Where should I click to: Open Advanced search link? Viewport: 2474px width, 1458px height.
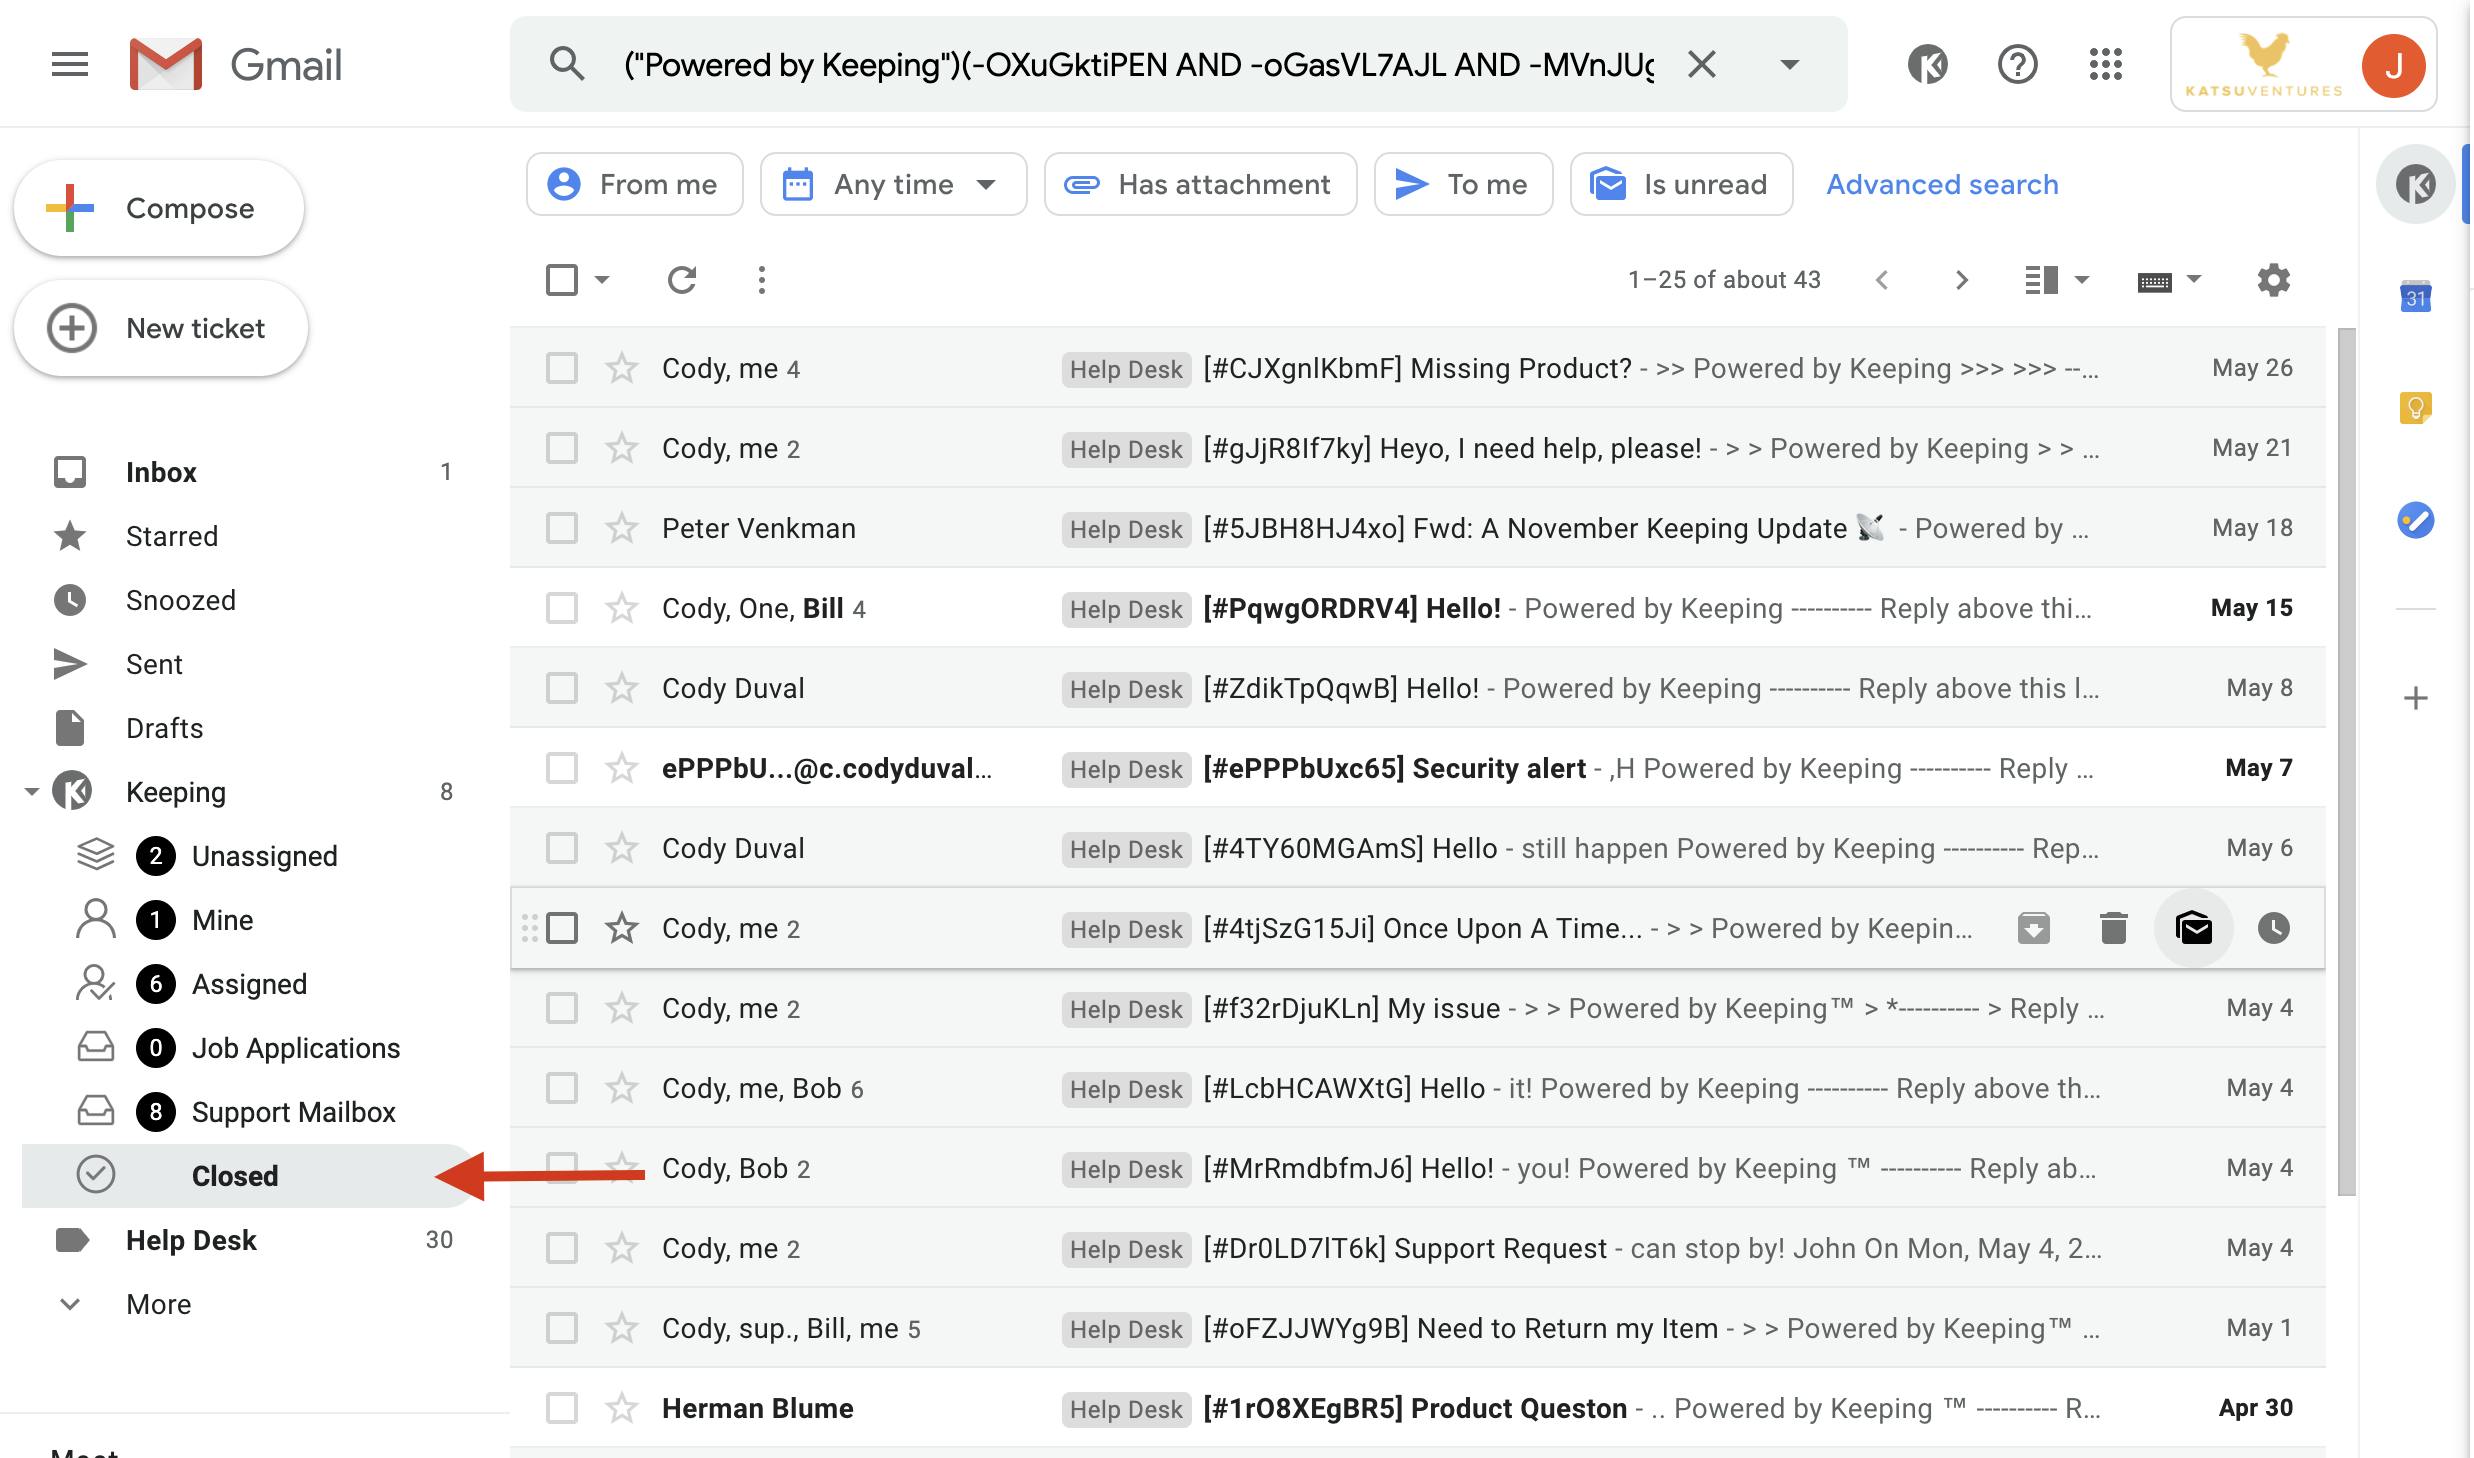(x=1942, y=184)
